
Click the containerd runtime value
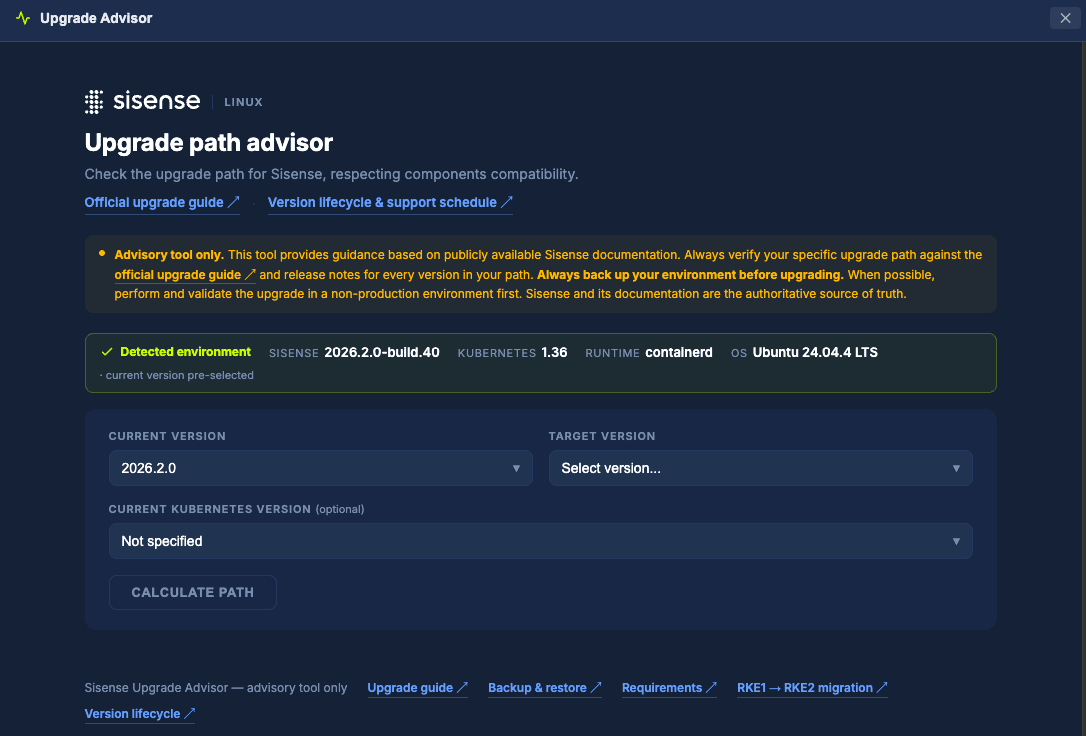pyautogui.click(x=679, y=352)
